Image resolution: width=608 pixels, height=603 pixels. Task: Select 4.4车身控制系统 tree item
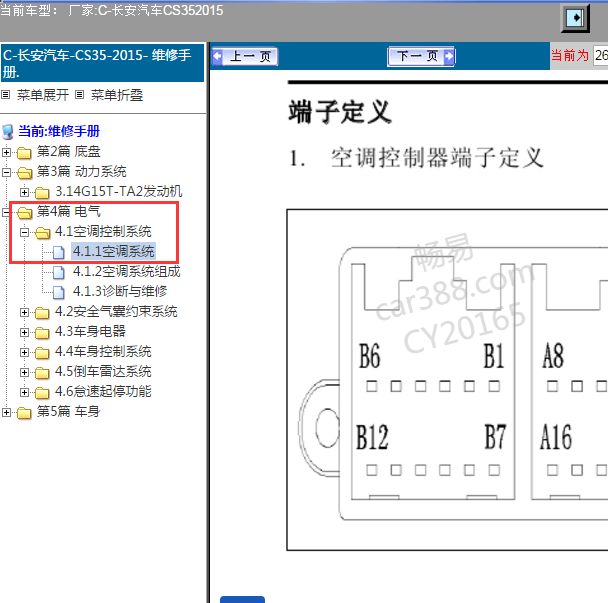pyautogui.click(x=103, y=352)
